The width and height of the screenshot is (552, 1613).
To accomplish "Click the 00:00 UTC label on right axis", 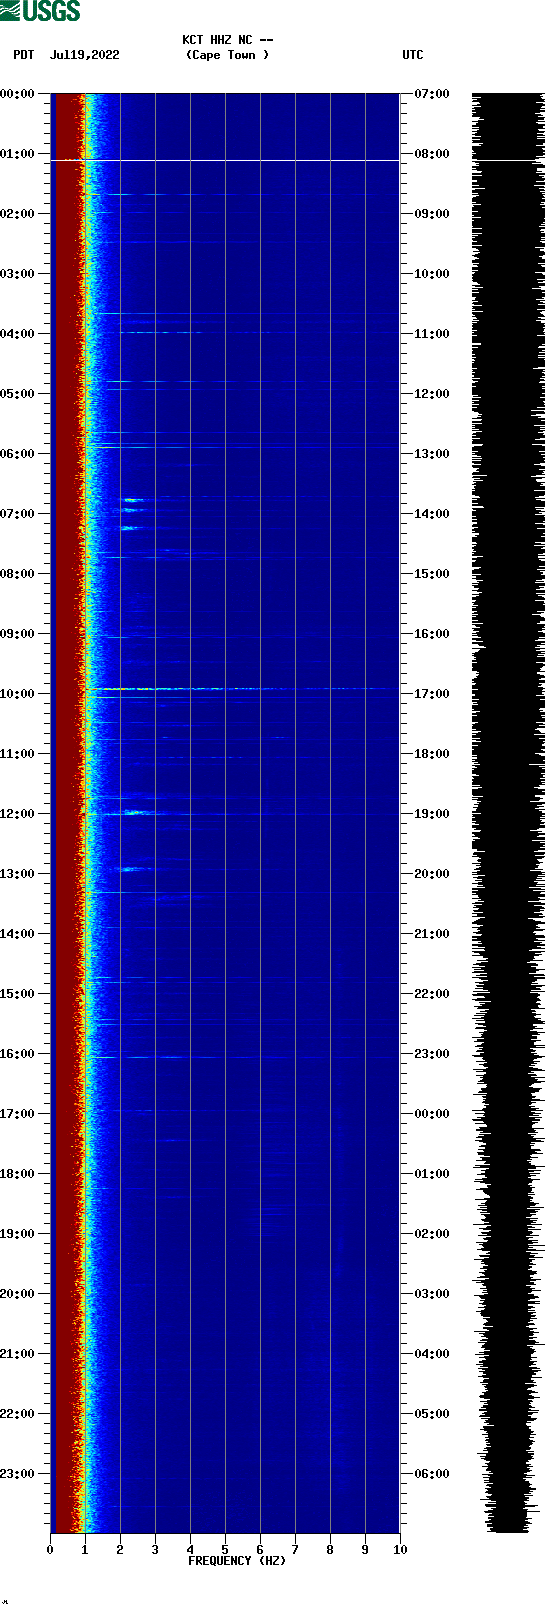I will (x=431, y=1114).
